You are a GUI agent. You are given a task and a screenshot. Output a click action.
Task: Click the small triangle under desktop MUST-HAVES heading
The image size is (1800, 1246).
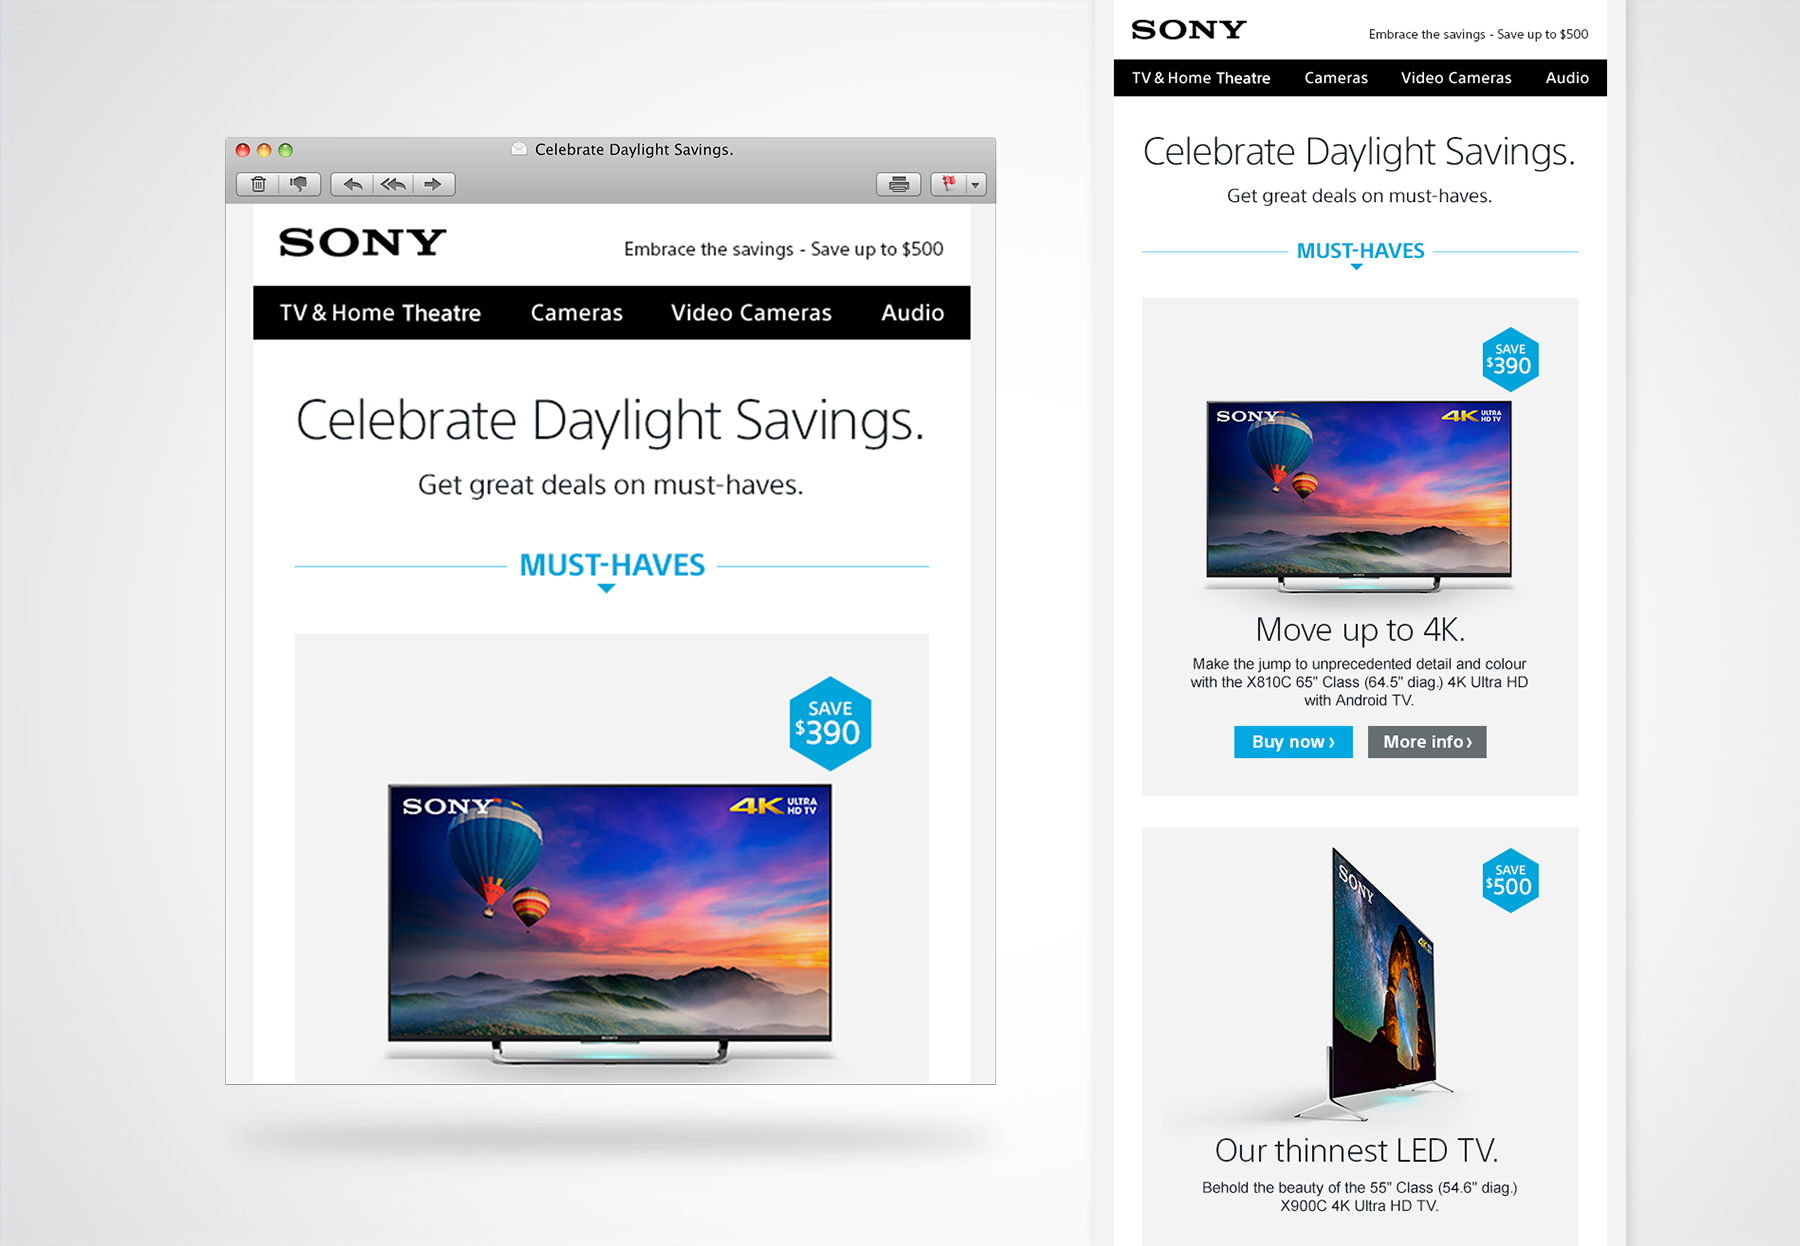tap(606, 589)
